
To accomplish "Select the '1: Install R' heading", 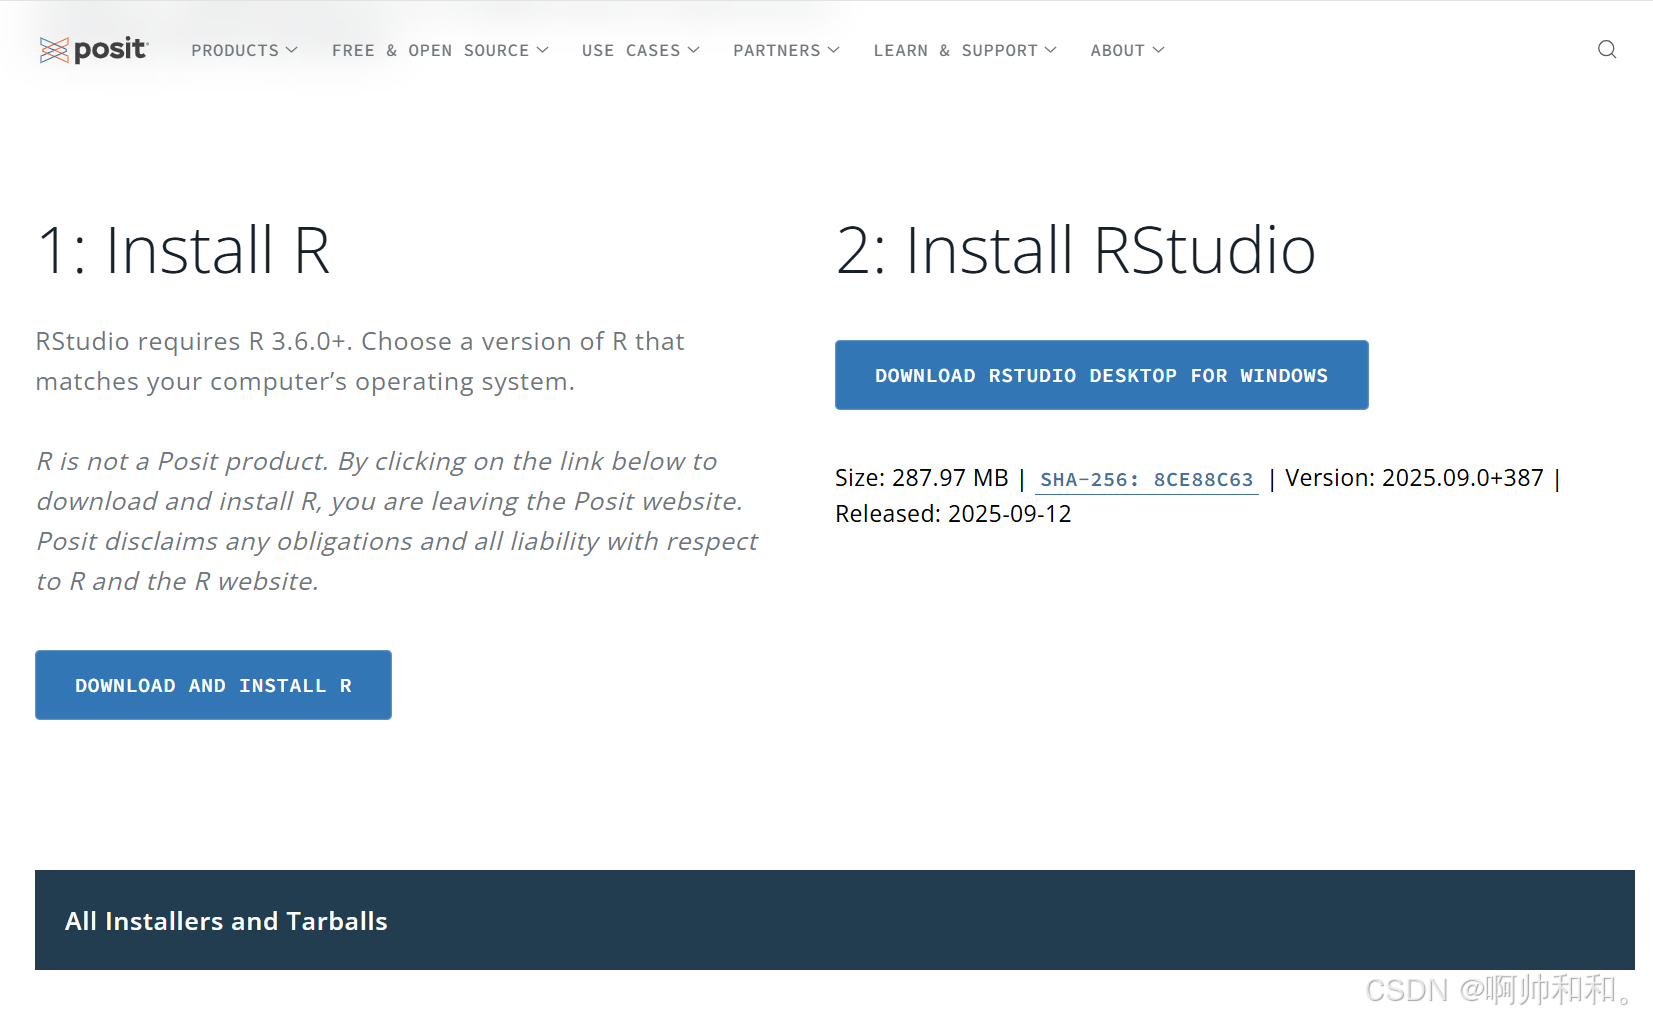I will [183, 250].
